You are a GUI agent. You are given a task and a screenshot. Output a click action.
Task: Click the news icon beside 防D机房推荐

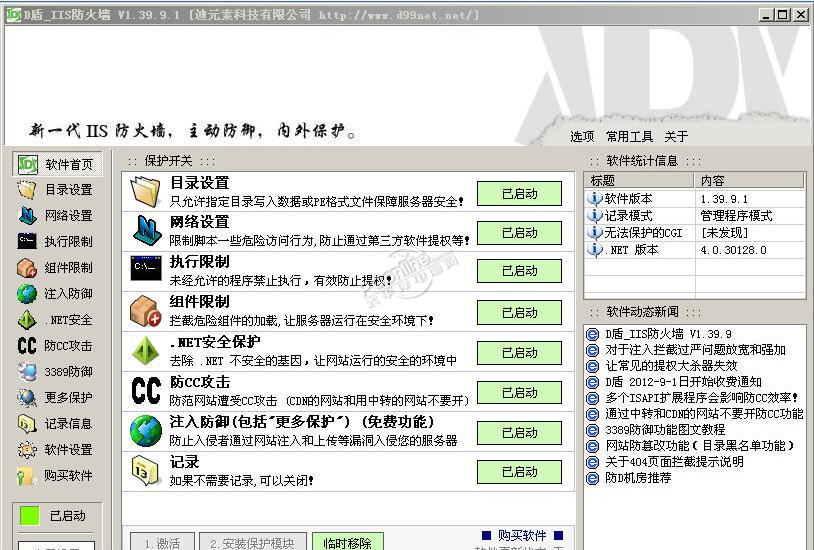592,478
